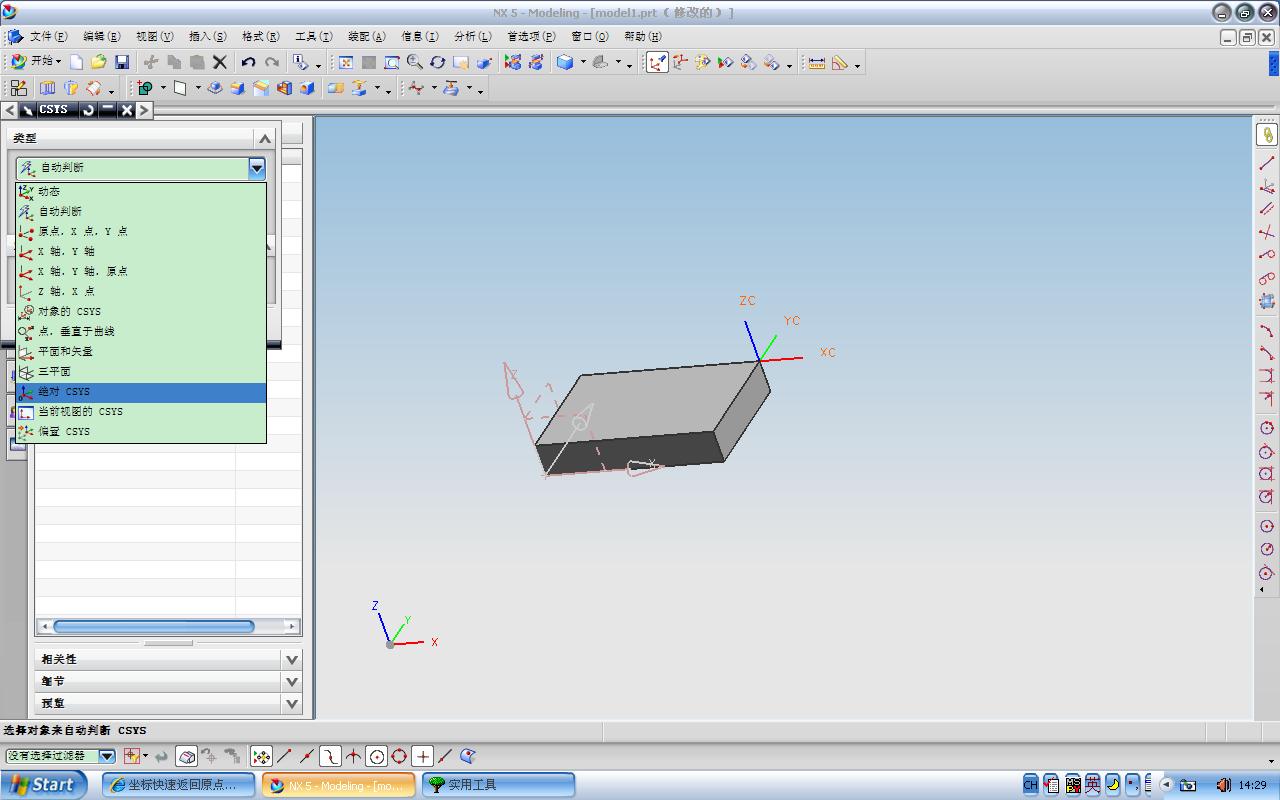The height and width of the screenshot is (800, 1280).
Task: Expand the 相关性 section
Action: (x=292, y=659)
